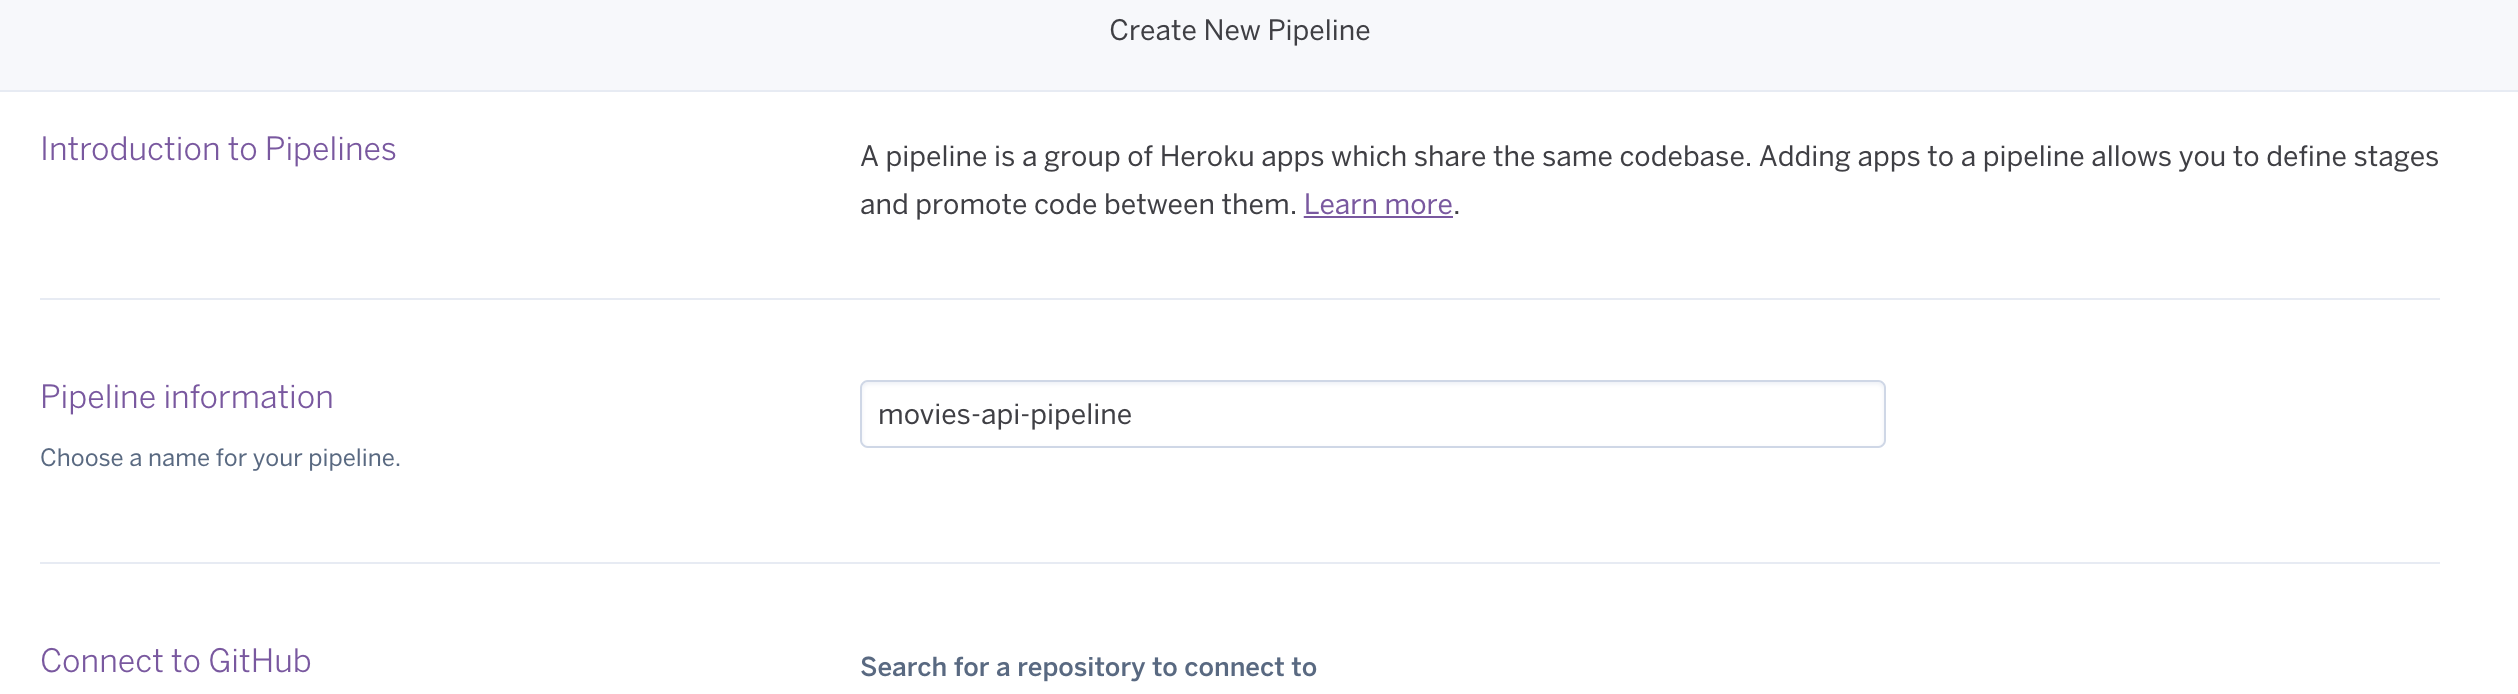Focus the pipeline name input field
This screenshot has width=2518, height=694.
coord(1372,414)
